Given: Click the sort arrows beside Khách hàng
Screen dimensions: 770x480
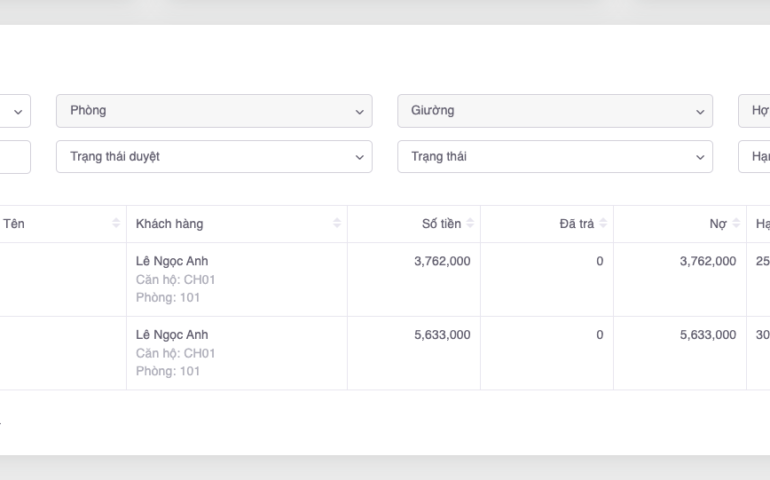Looking at the screenshot, I should pos(337,224).
